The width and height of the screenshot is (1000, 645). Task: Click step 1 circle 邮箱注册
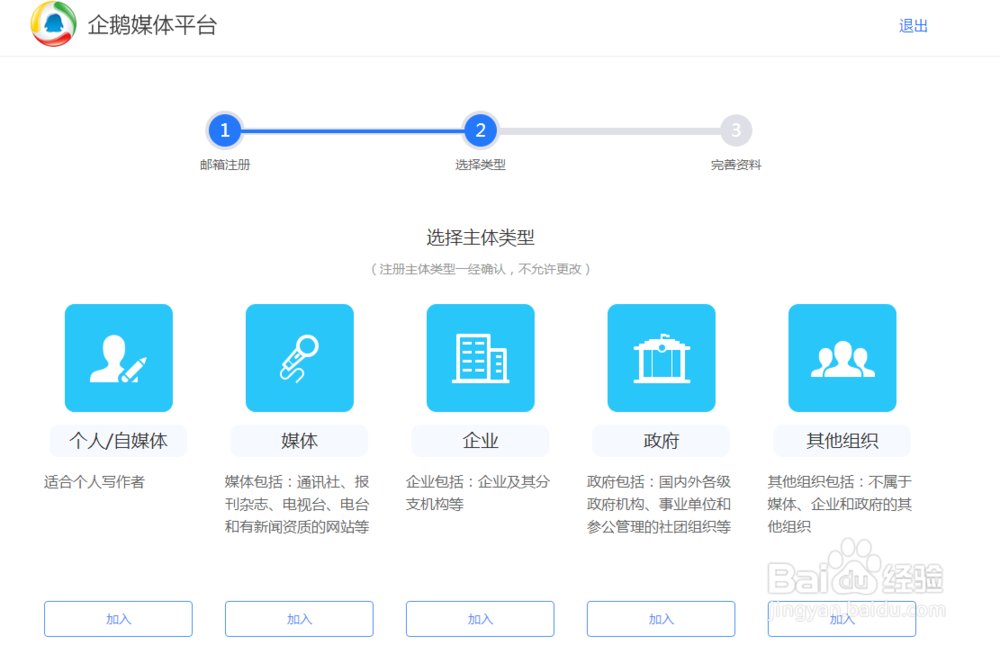pos(225,130)
